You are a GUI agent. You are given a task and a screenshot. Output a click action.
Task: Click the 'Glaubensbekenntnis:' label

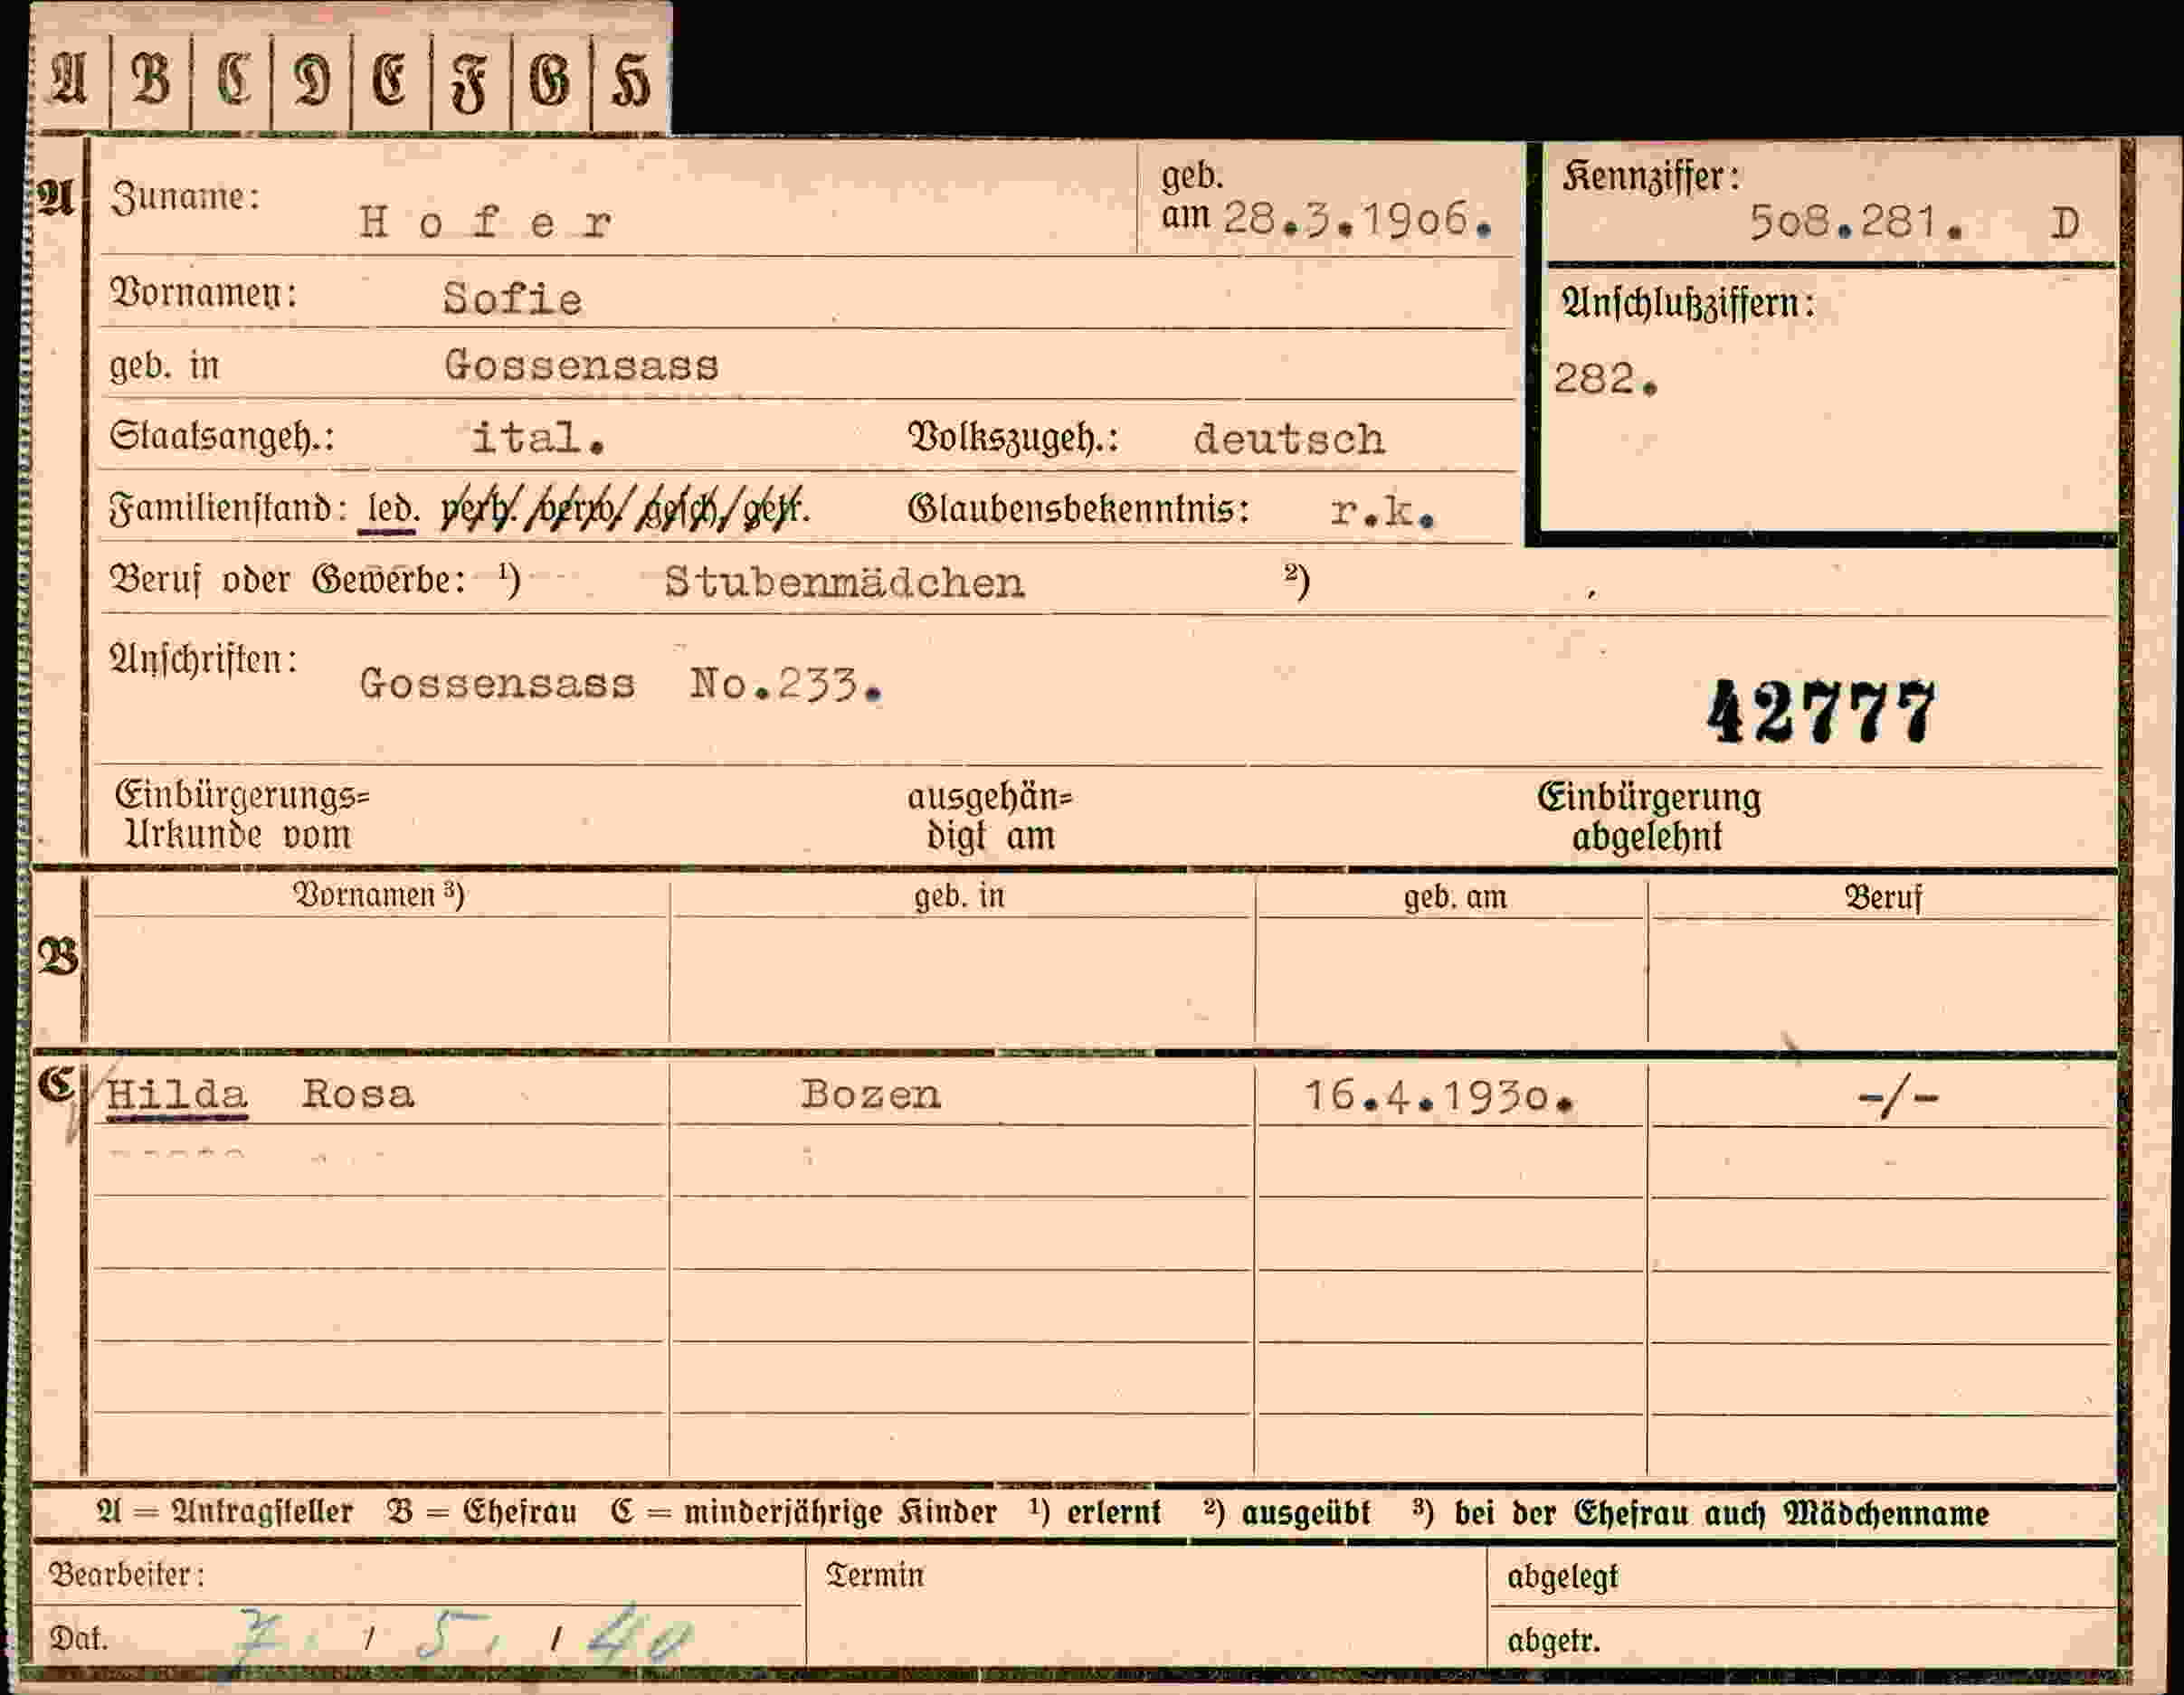coord(1078,509)
